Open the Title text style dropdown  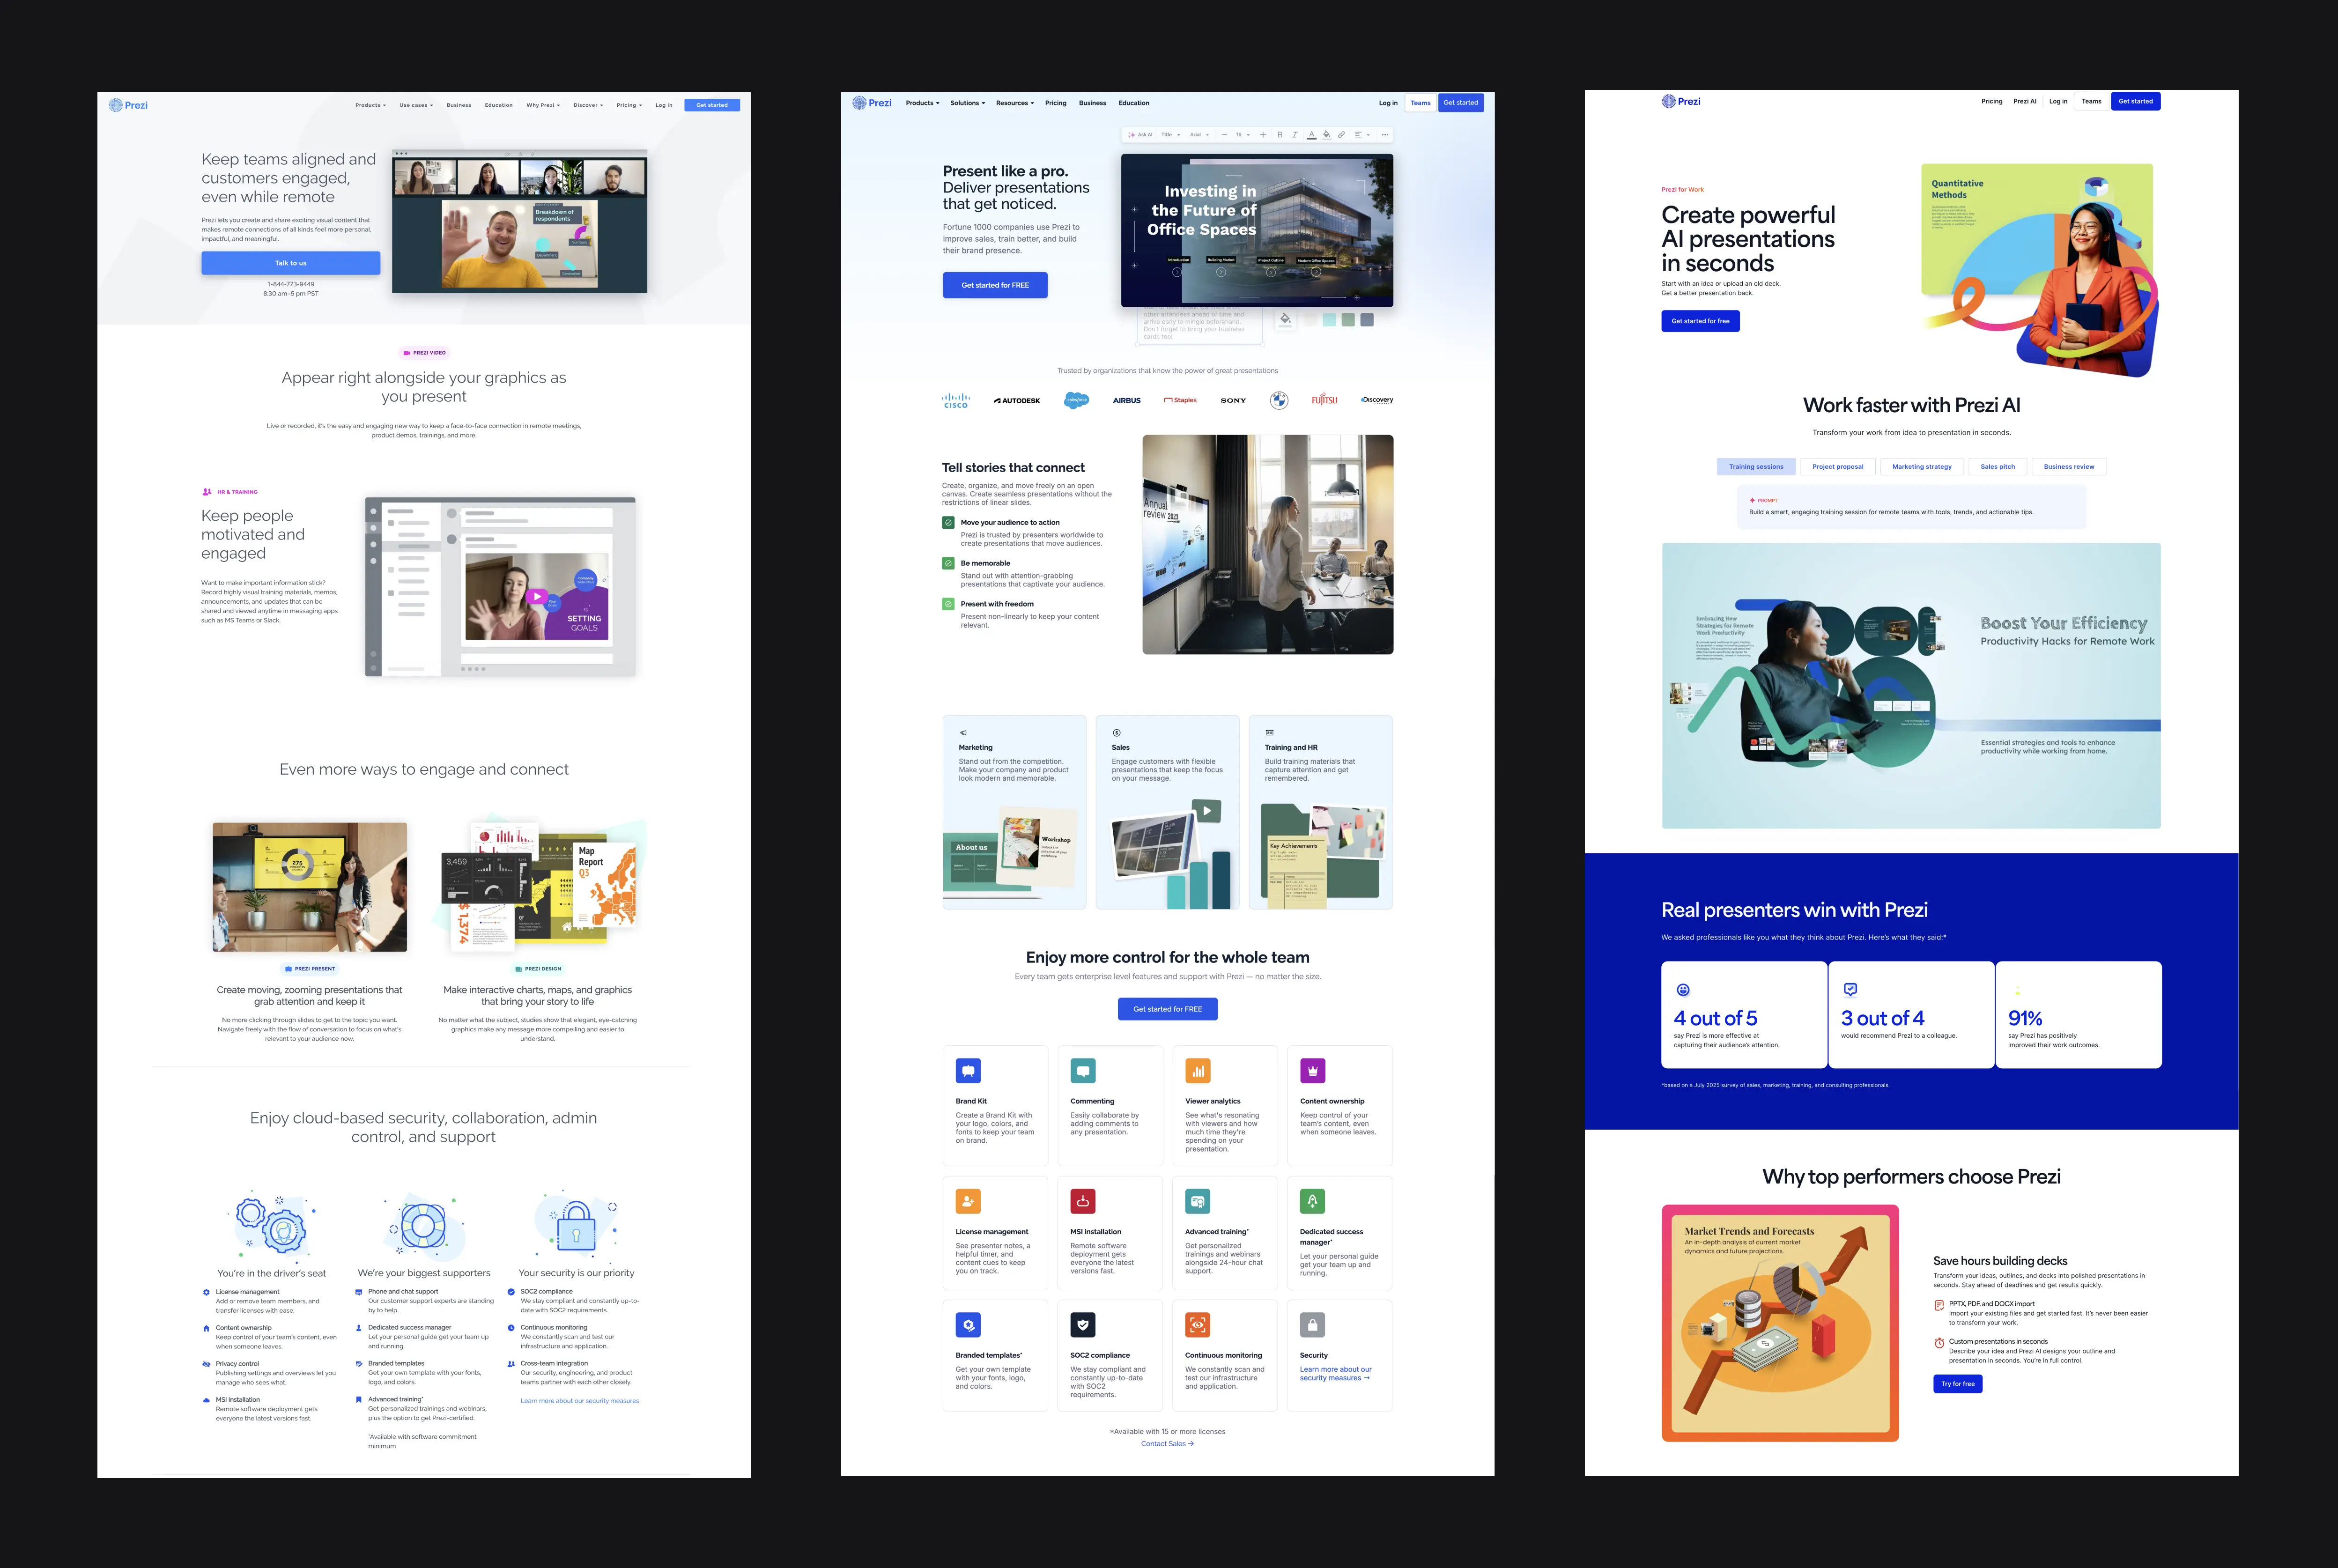[1170, 135]
